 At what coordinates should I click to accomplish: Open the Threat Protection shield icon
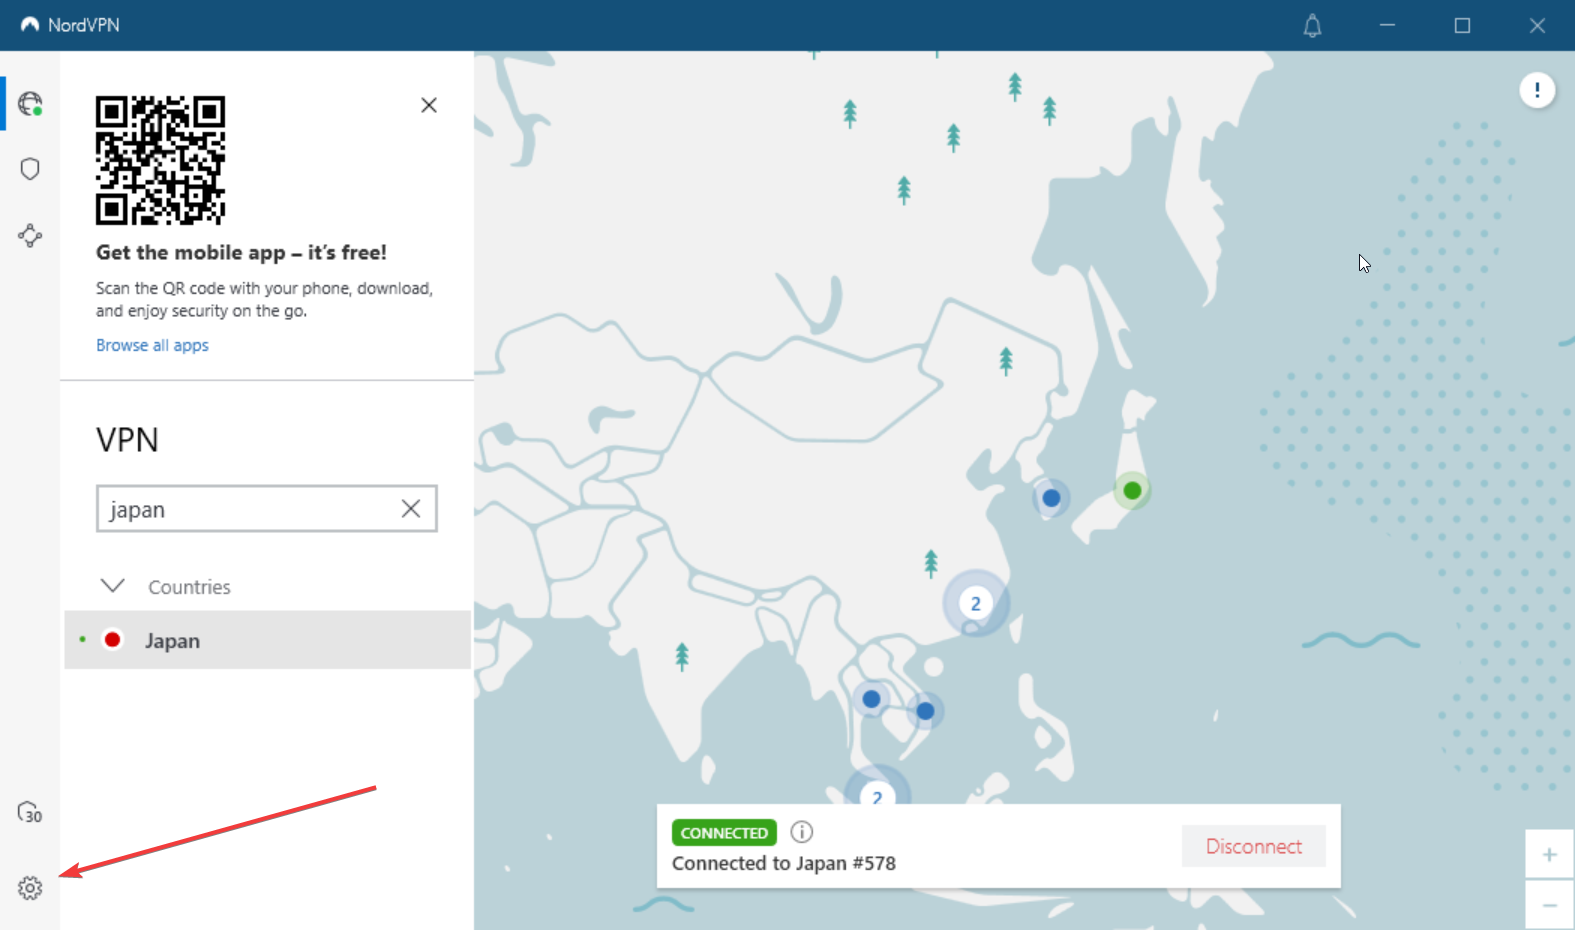pyautogui.click(x=30, y=169)
